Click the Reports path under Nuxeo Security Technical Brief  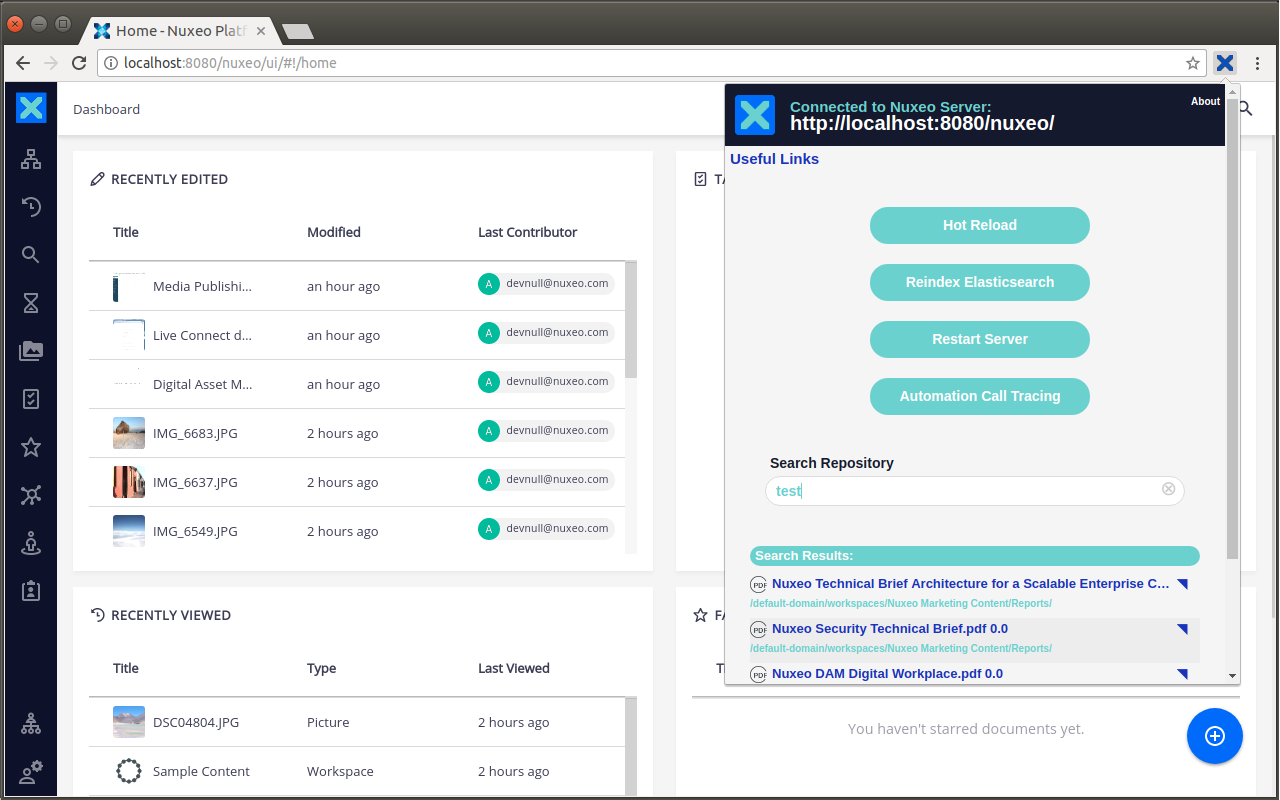pyautogui.click(x=901, y=649)
